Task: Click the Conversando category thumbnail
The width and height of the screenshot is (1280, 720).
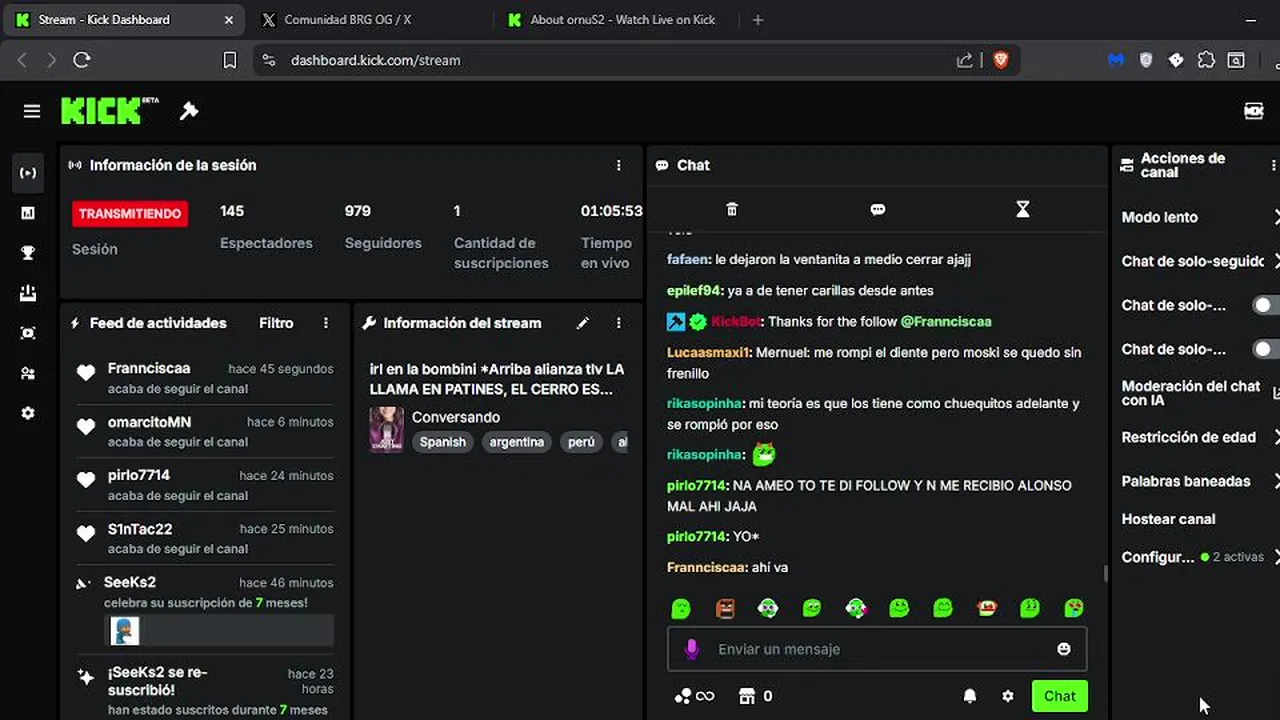Action: coord(387,429)
